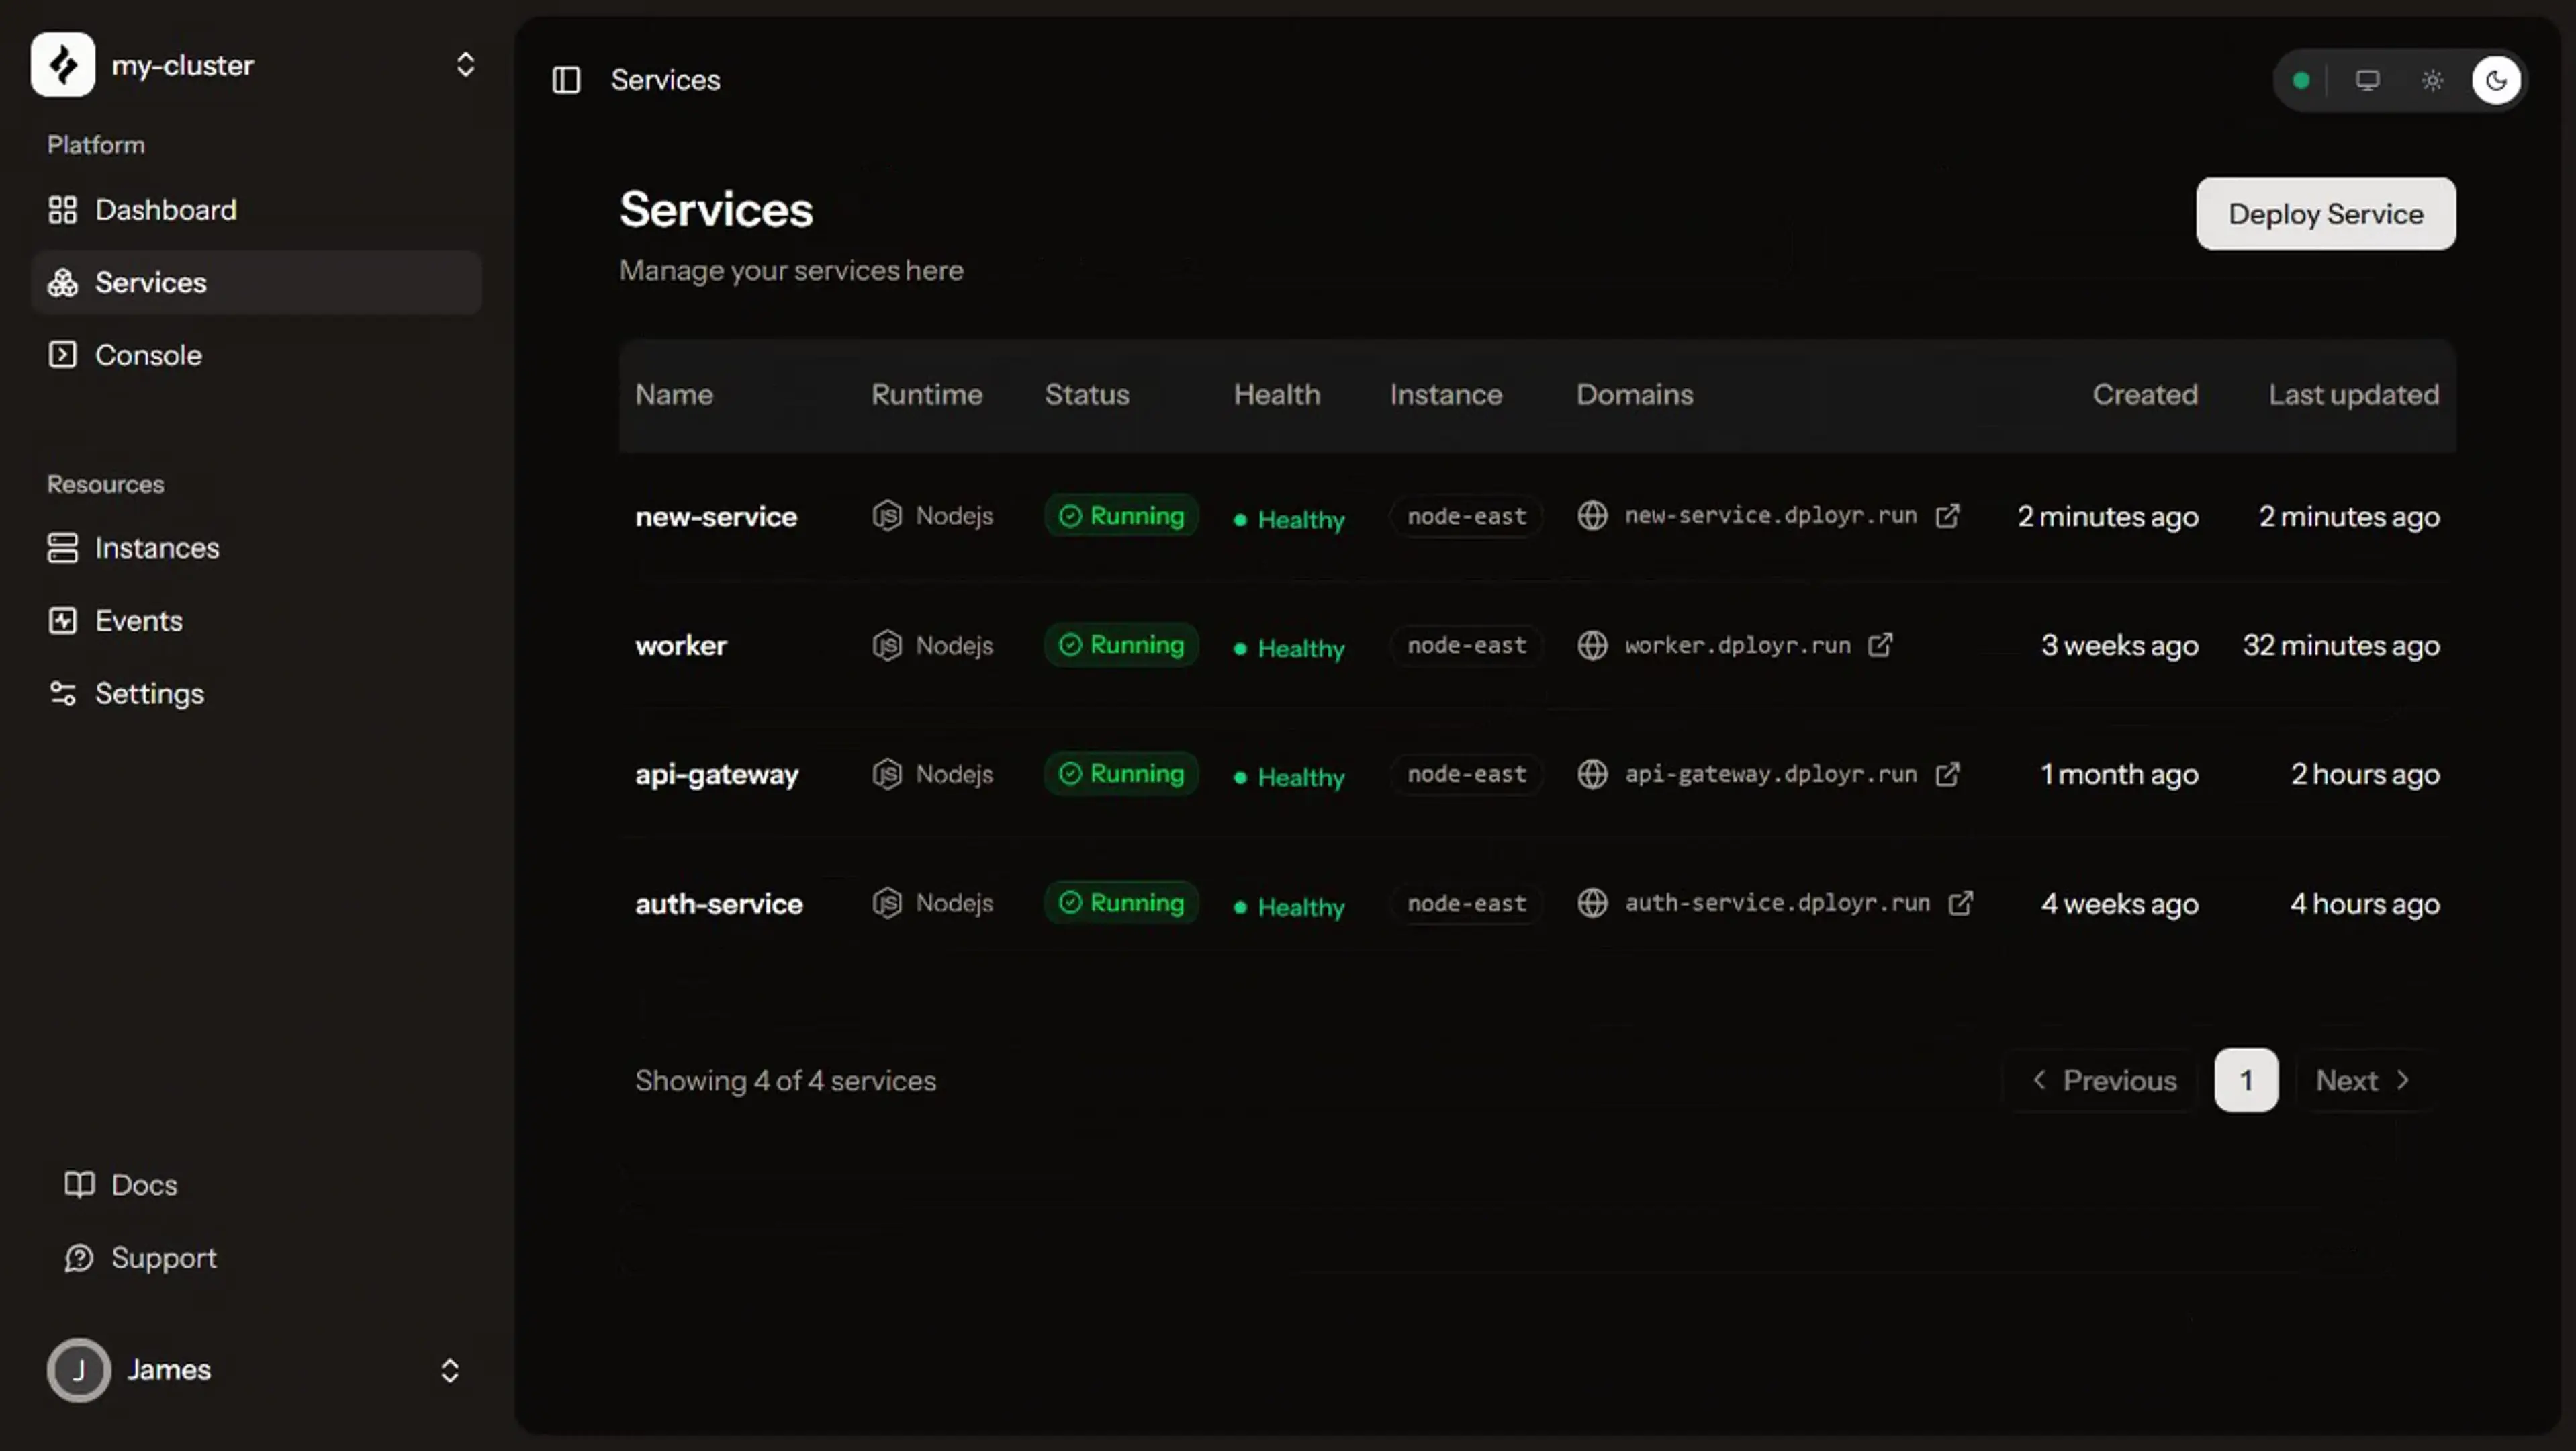Click the Deploy Service button
Image resolution: width=2576 pixels, height=1451 pixels.
[x=2326, y=214]
